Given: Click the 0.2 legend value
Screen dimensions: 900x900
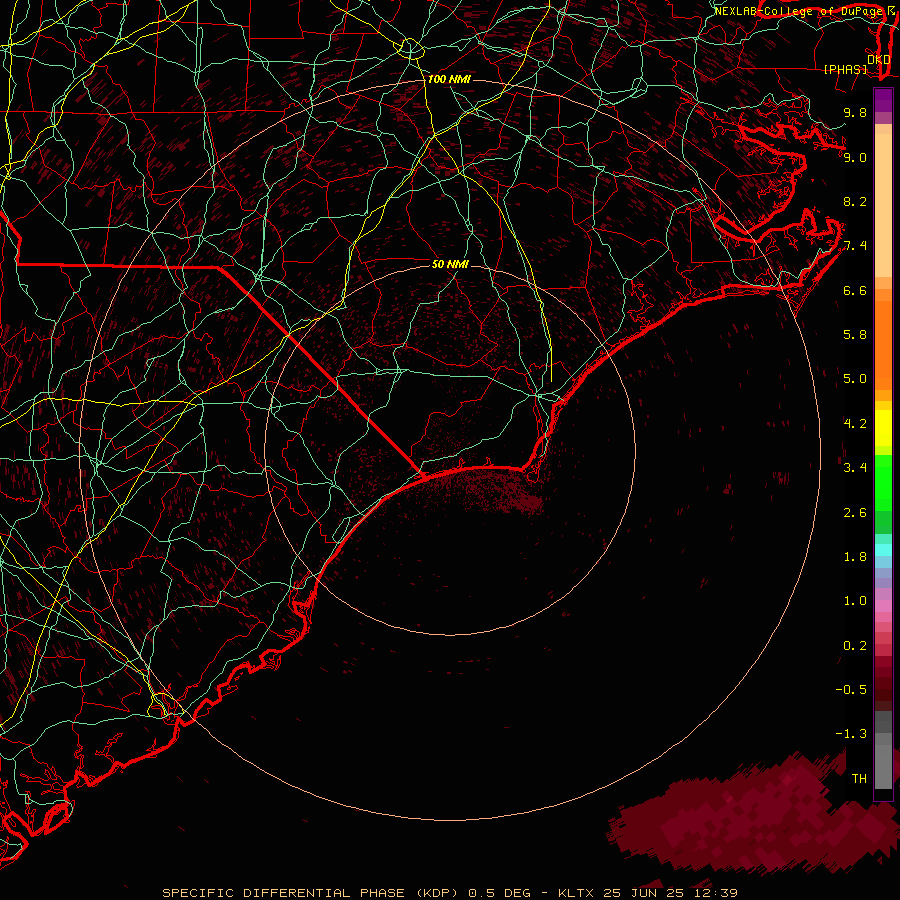Looking at the screenshot, I should pos(855,646).
